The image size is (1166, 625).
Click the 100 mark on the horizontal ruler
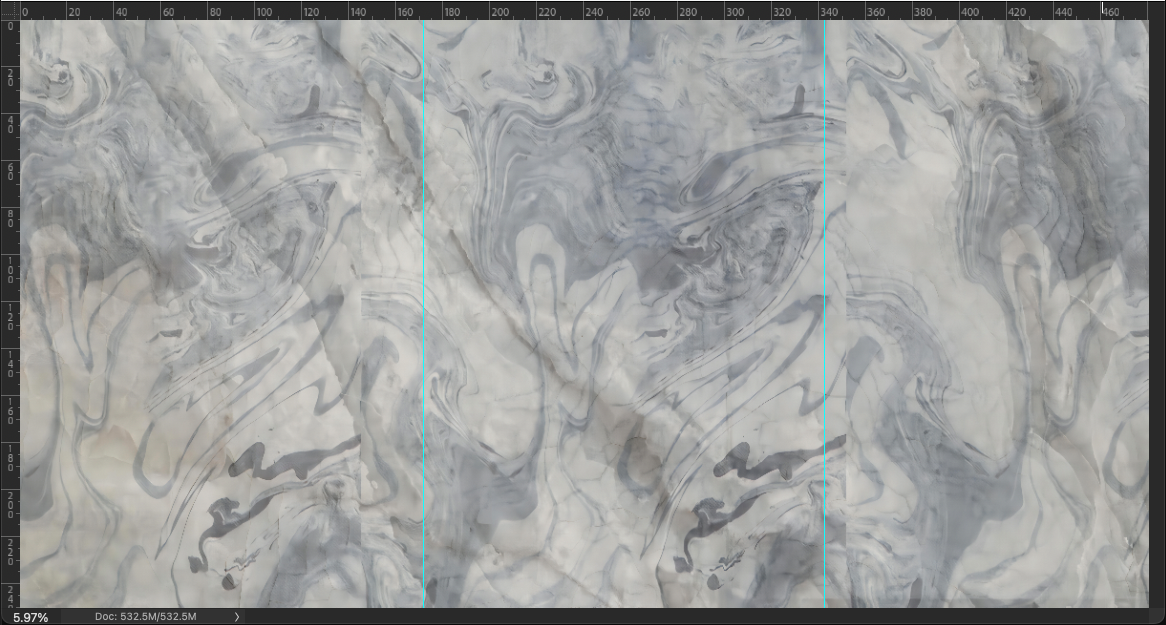coord(263,12)
